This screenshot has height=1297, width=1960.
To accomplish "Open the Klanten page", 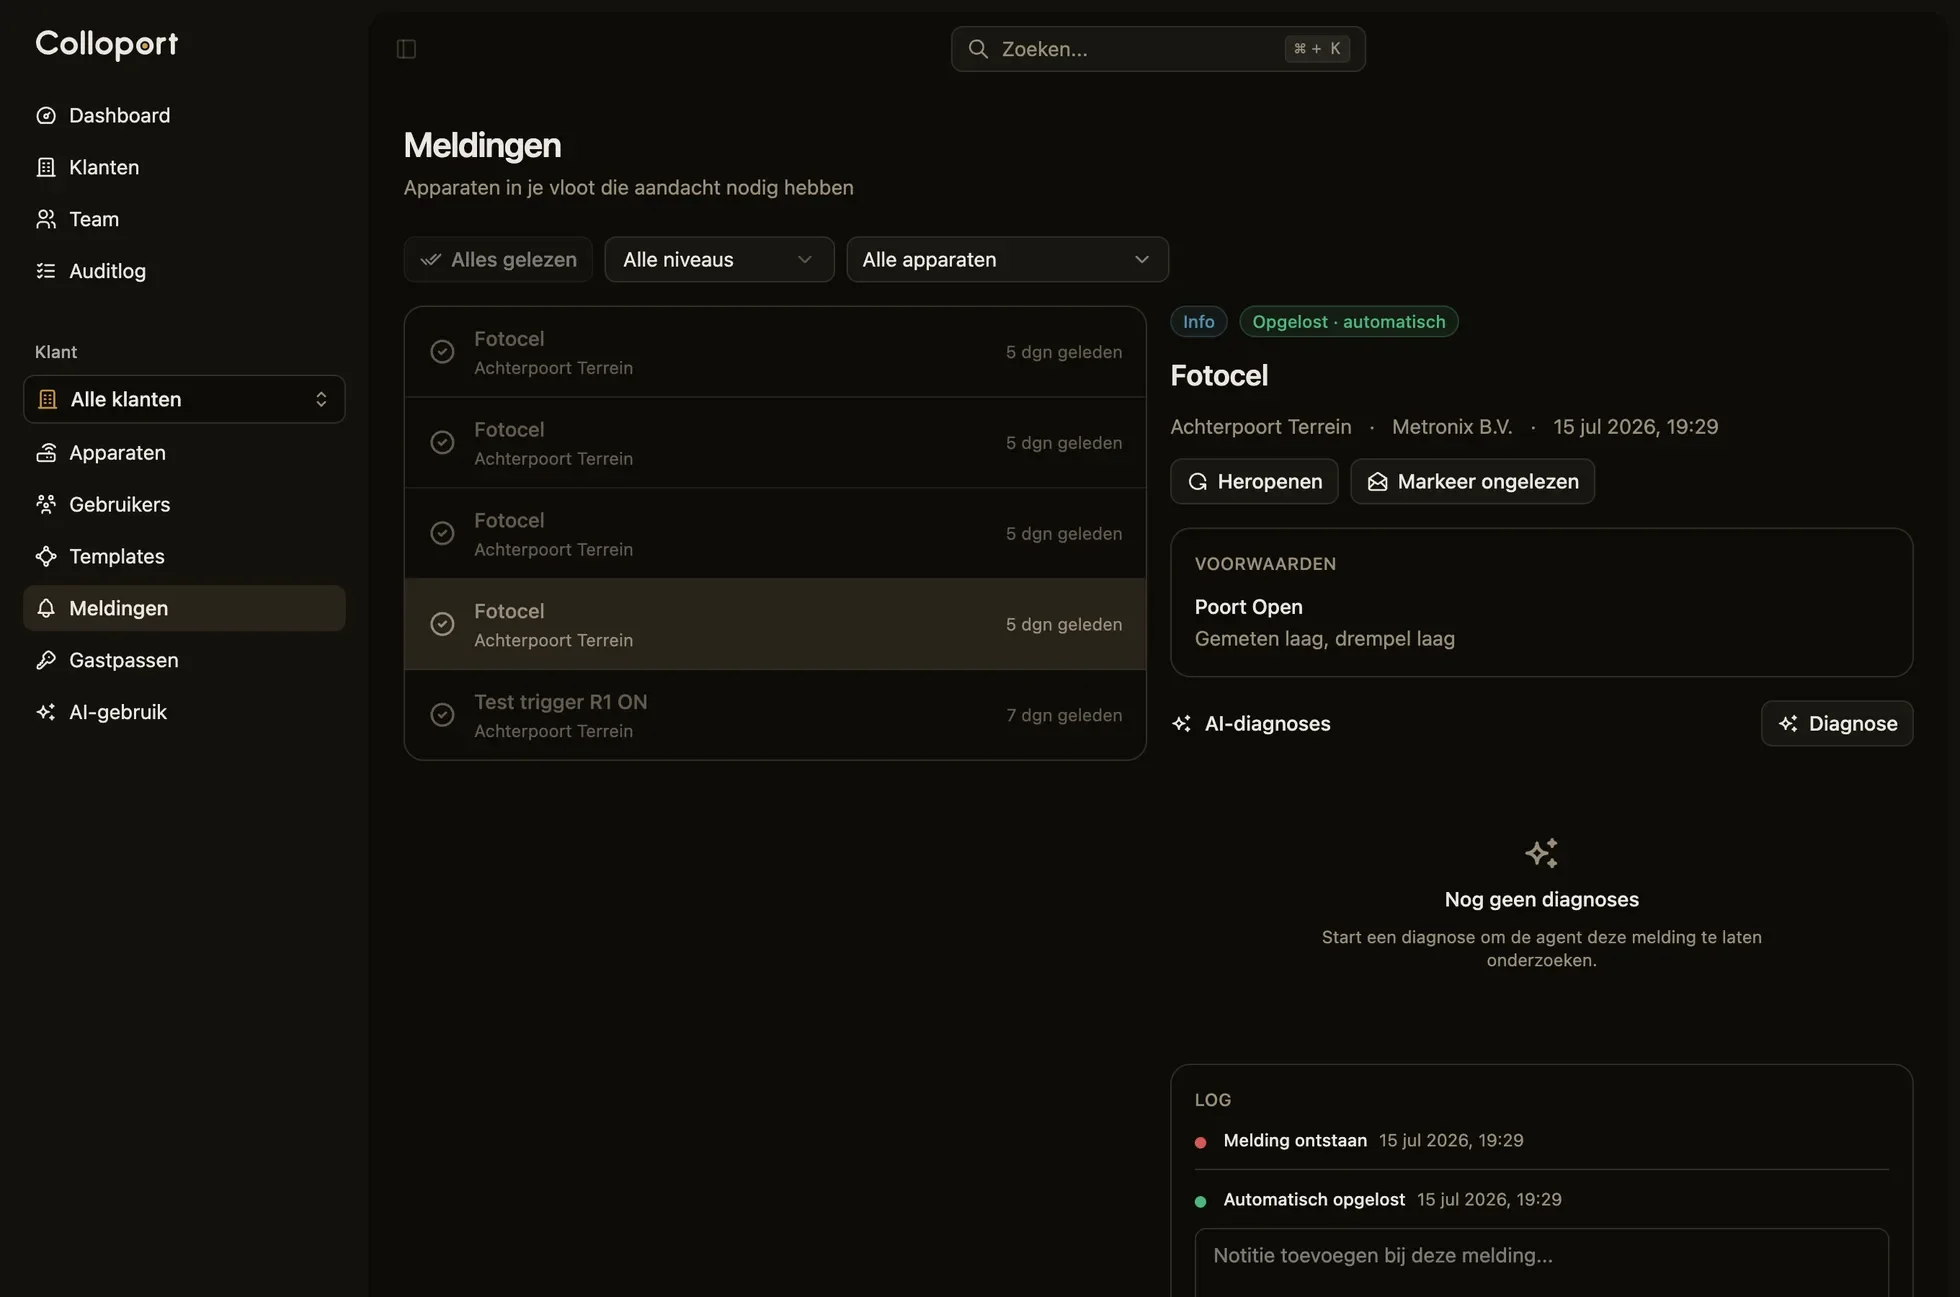I will point(184,167).
